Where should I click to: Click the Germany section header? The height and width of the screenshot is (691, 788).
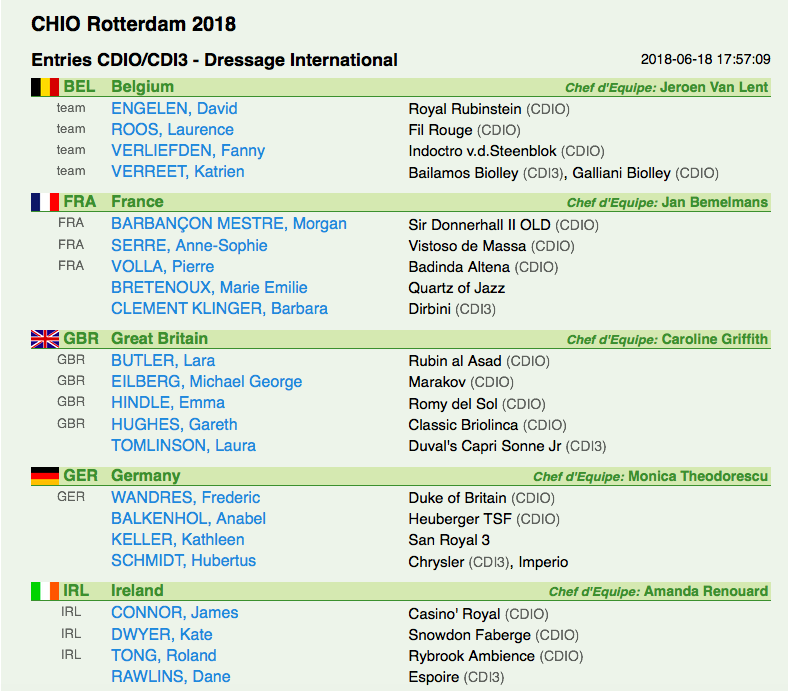(401, 476)
